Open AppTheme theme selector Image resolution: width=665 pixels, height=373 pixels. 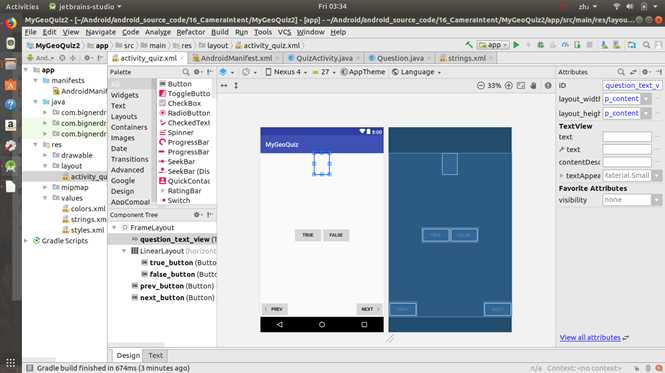click(363, 72)
